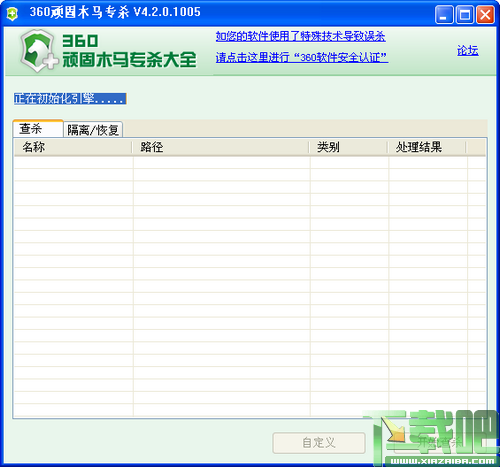
Task: Select the status text 正在初始化引擎
Action: pos(70,99)
